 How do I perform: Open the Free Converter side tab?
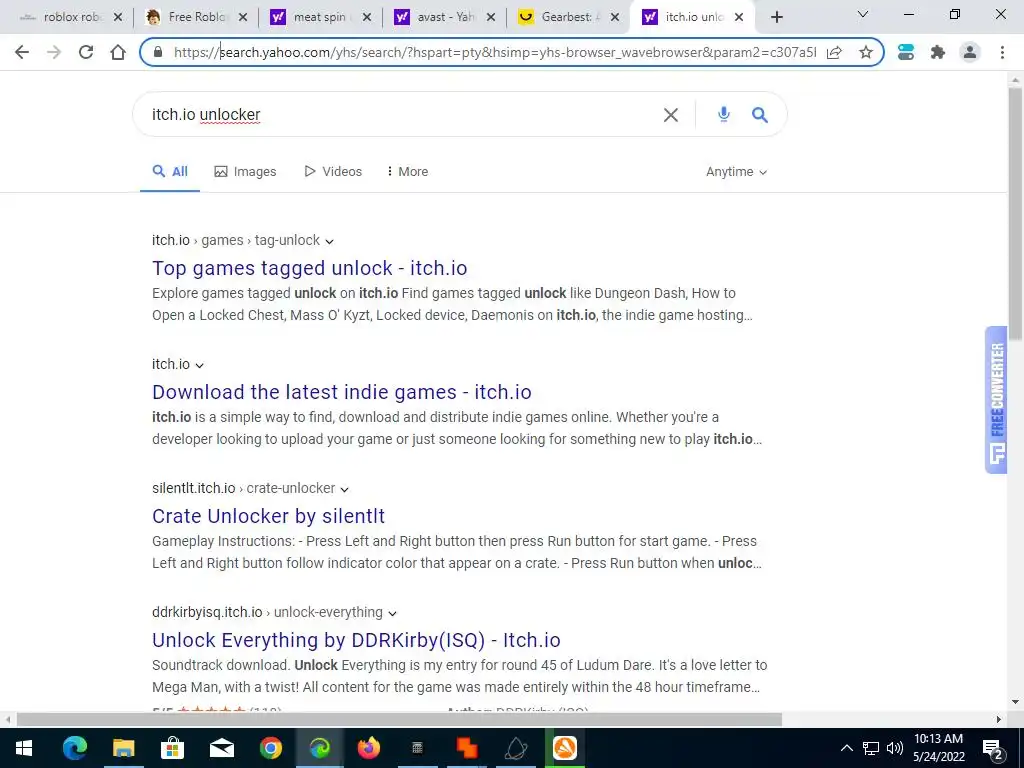point(996,400)
